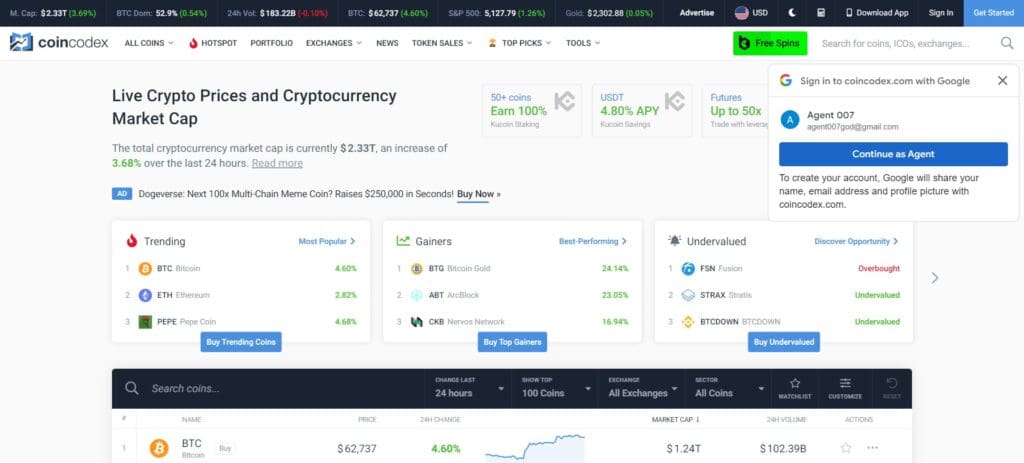The width and height of the screenshot is (1024, 463).
Task: Click the CoinCodex logo
Action: tap(59, 42)
